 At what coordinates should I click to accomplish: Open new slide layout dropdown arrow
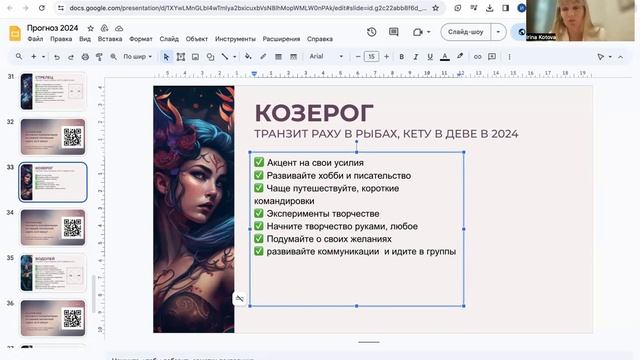tap(43, 57)
